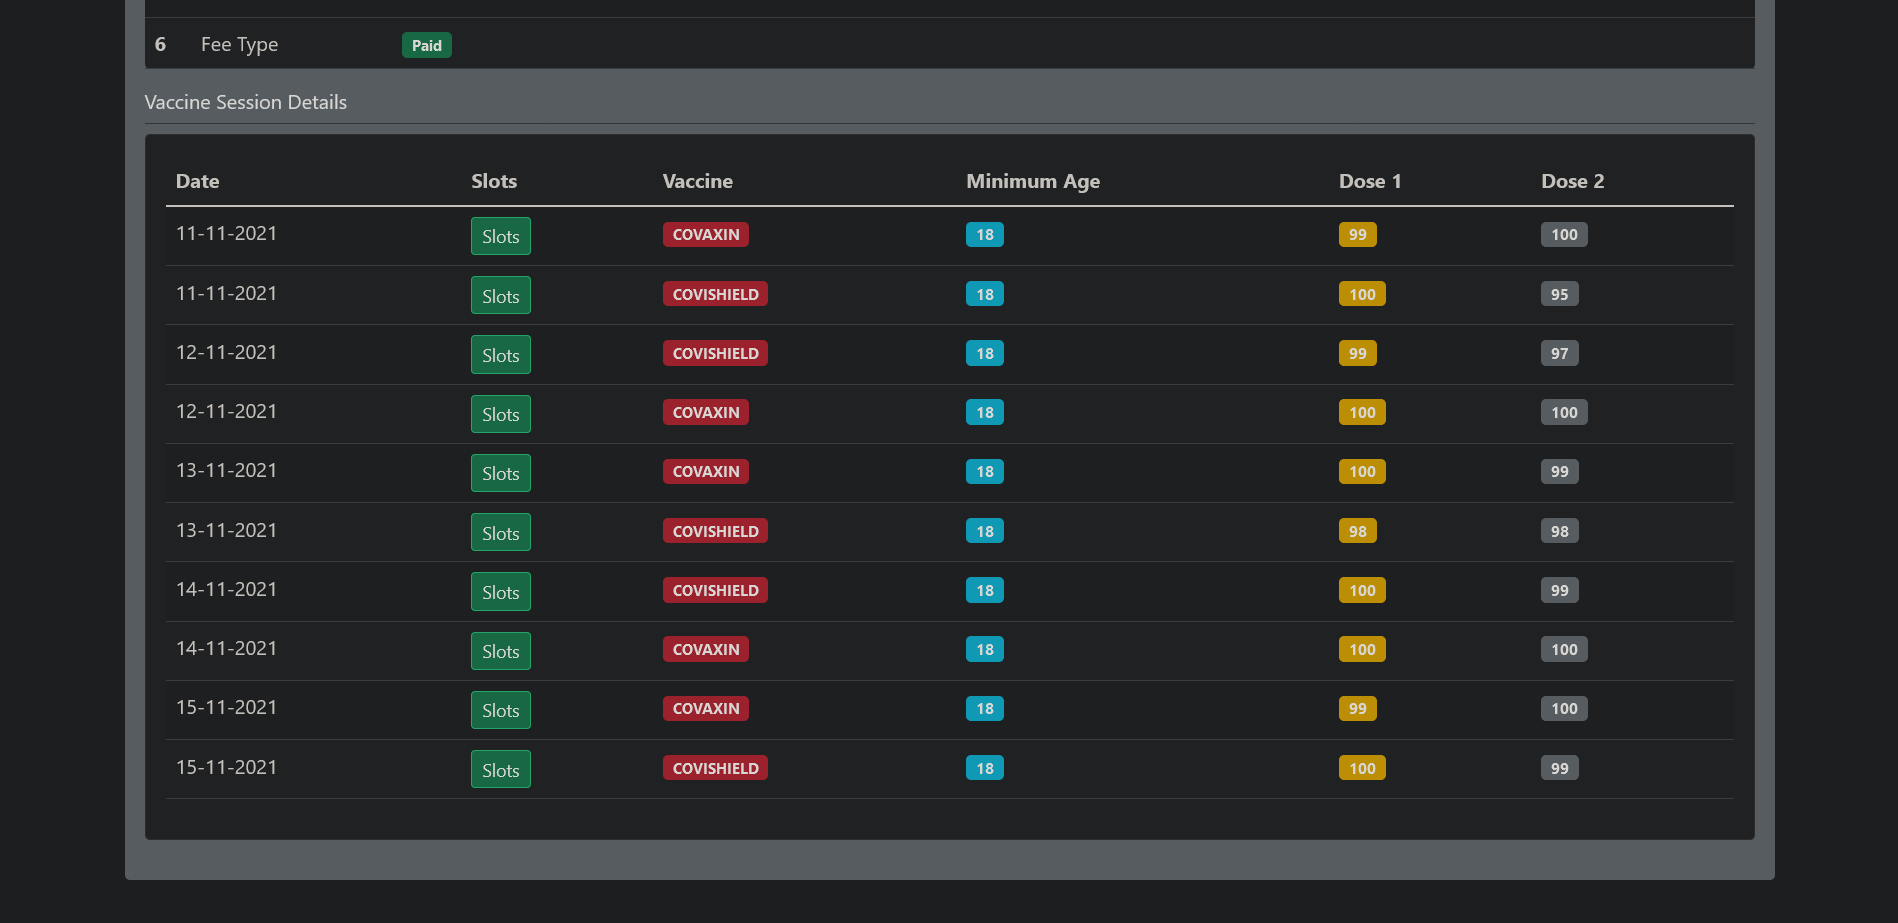Viewport: 1898px width, 923px height.
Task: Click Dose 2 value 100 for 14-11-2021 COVAXIN
Action: (1564, 649)
